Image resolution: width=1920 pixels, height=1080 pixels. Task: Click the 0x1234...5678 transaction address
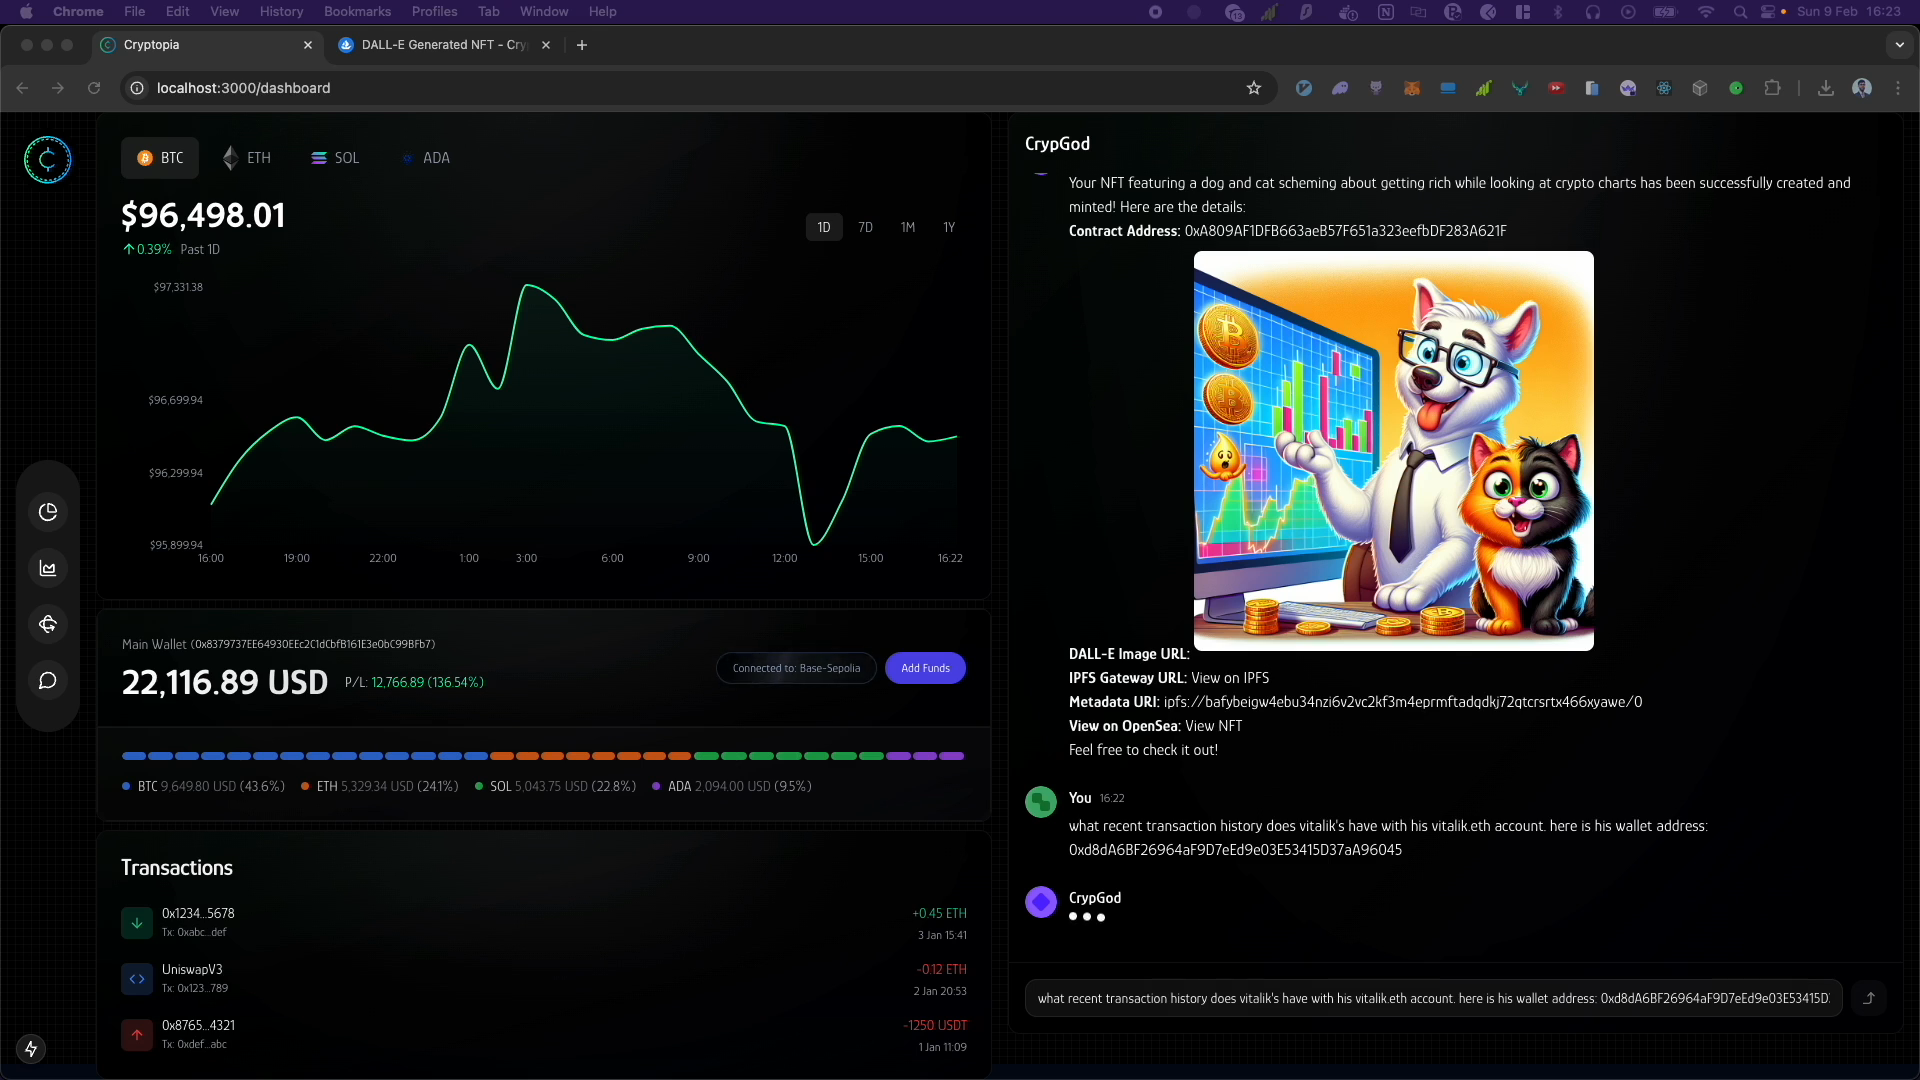pos(198,914)
